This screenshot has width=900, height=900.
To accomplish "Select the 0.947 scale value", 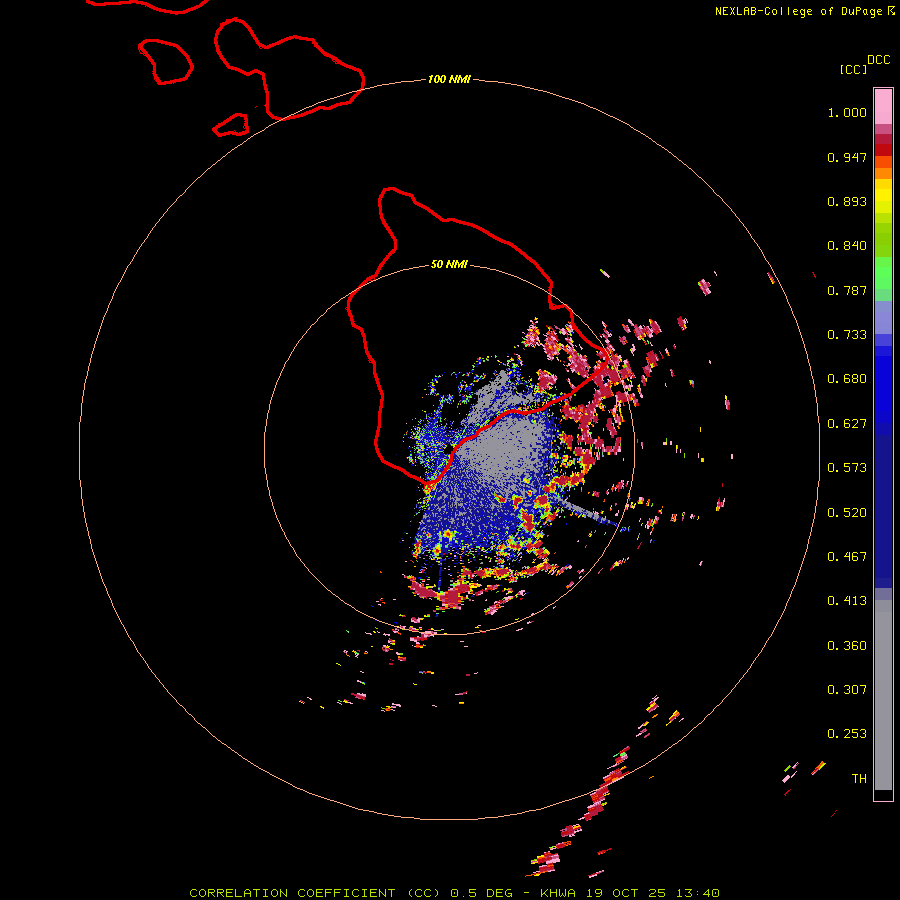I will click(x=847, y=158).
